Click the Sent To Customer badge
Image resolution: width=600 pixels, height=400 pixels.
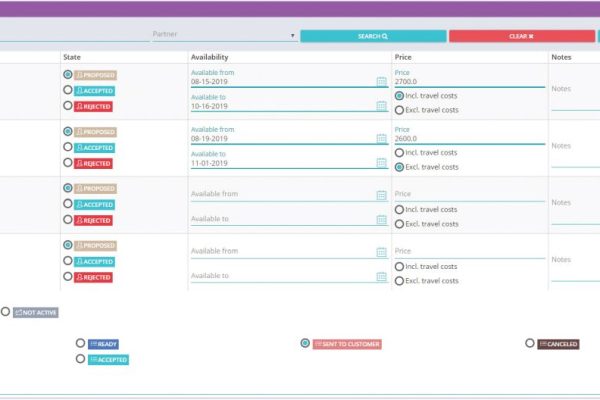(347, 344)
